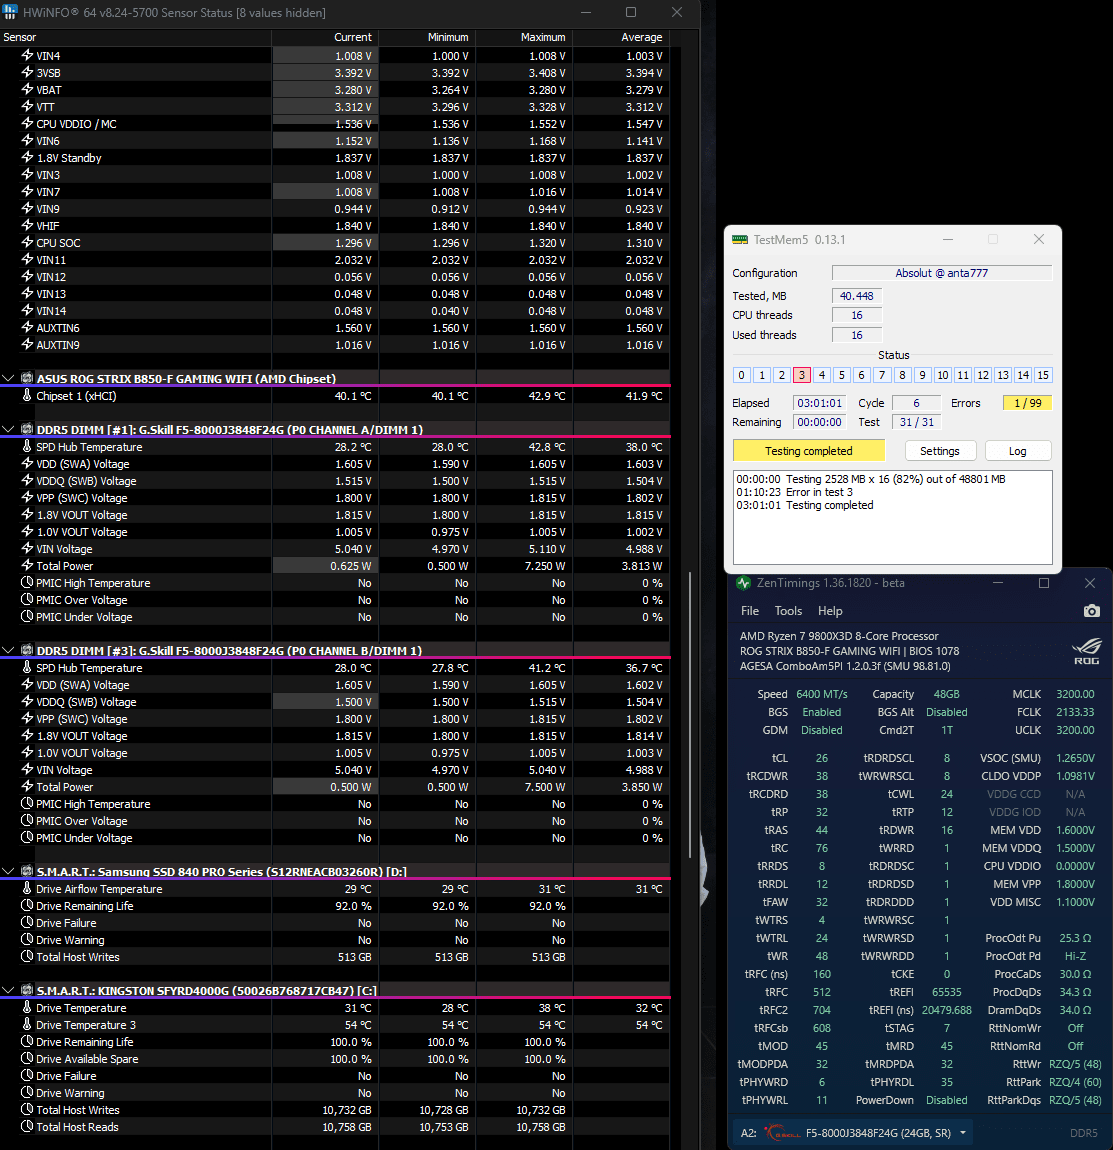This screenshot has width=1113, height=1150.
Task: Click the TestMem5 app icon in title bar
Action: tap(740, 240)
